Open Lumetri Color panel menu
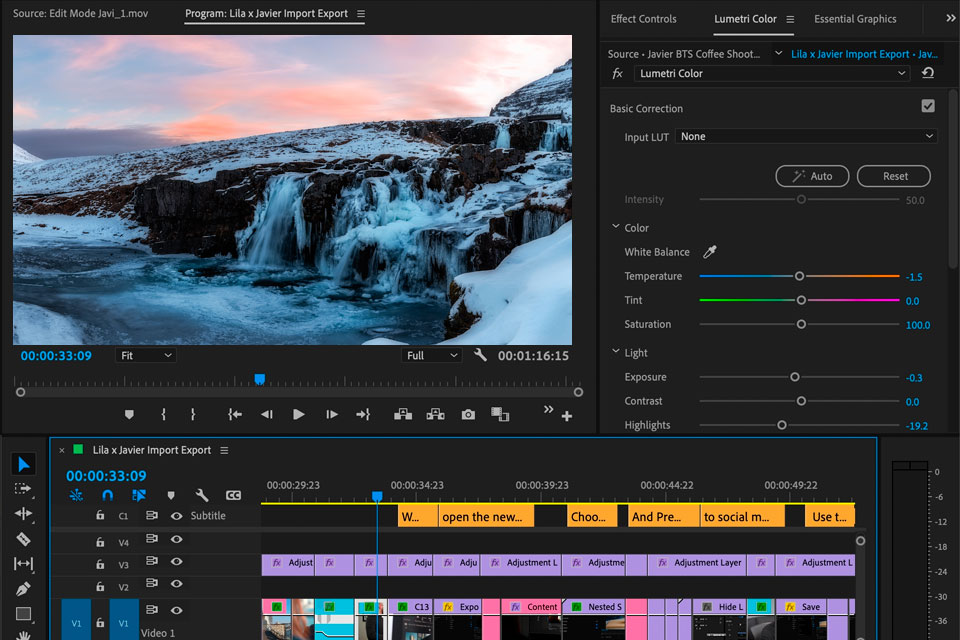The width and height of the screenshot is (960, 640). point(790,19)
